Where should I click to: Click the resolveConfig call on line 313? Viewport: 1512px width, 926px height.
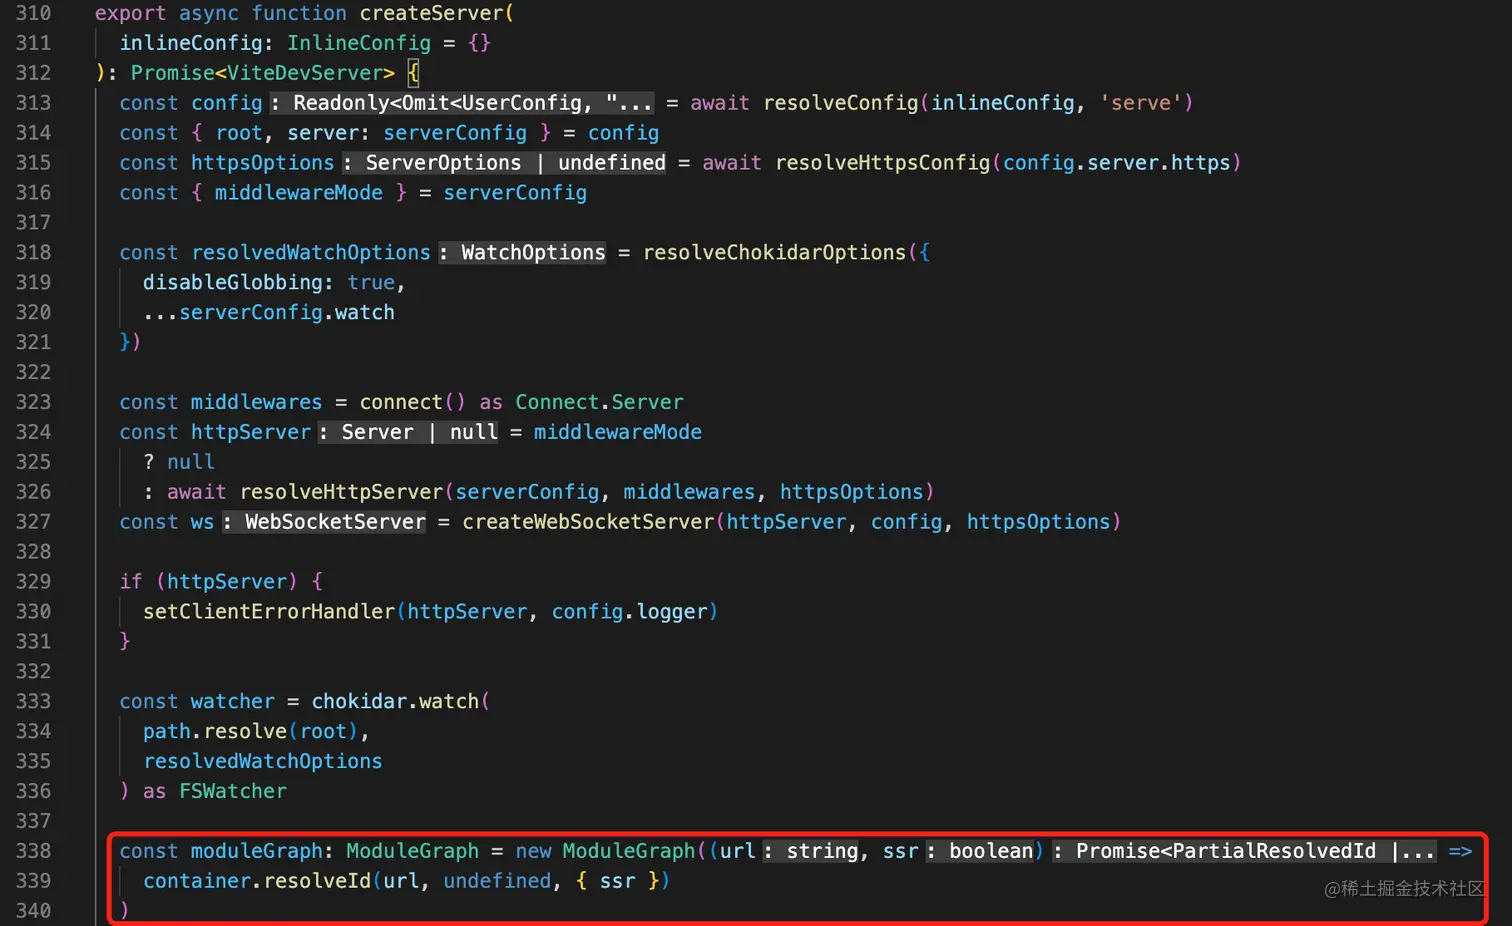(841, 103)
